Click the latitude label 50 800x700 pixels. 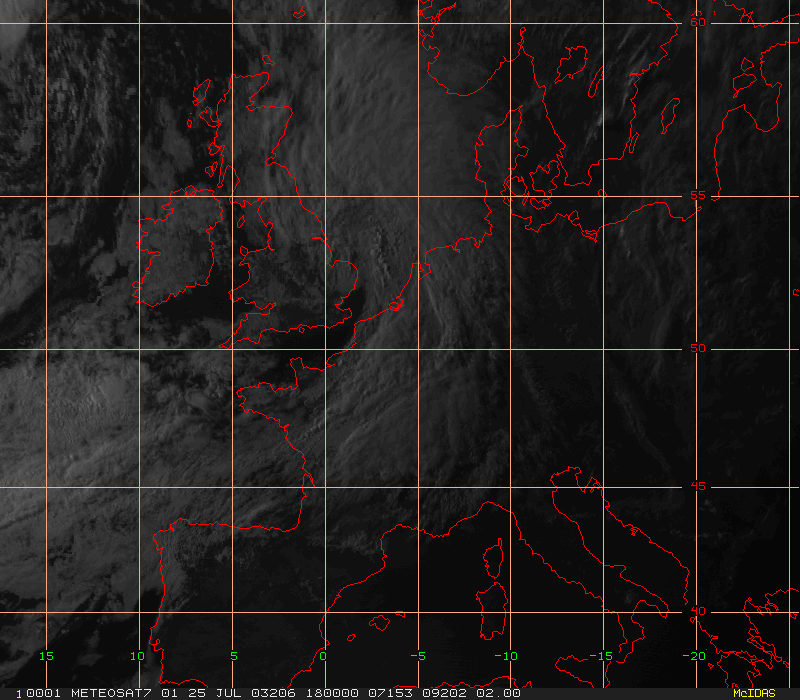tap(697, 348)
